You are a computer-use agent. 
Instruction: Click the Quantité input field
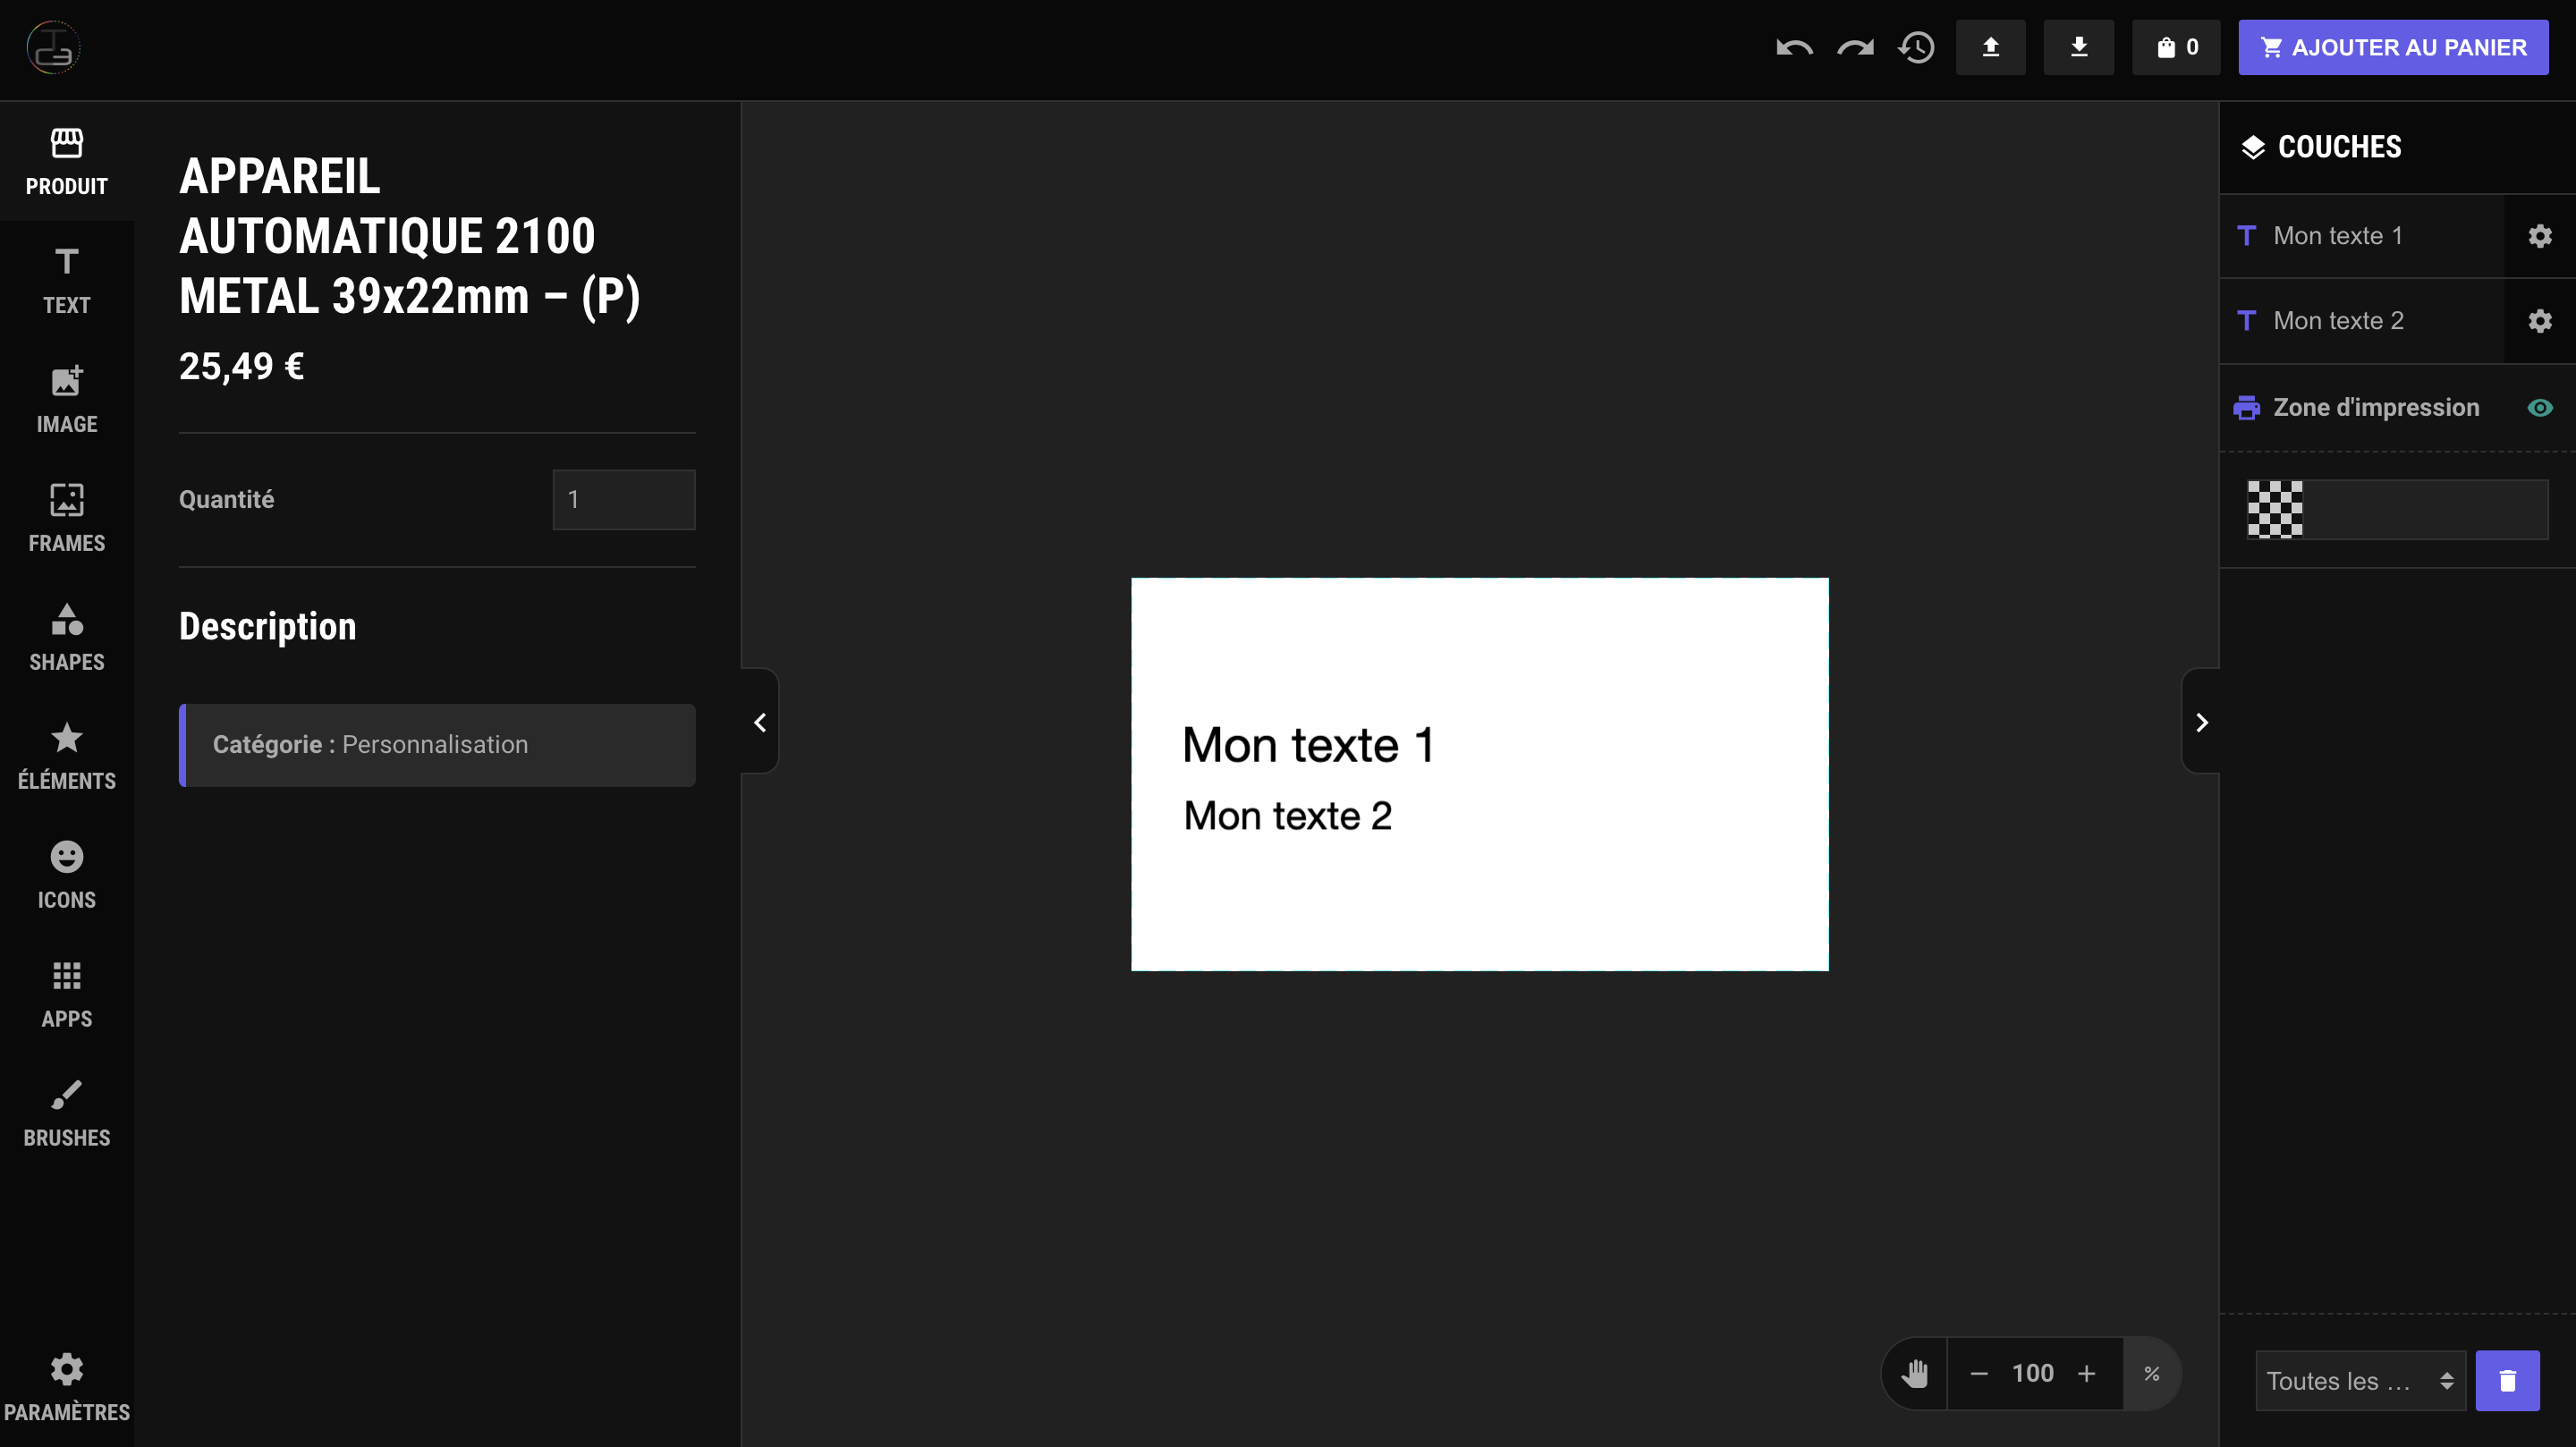tap(623, 499)
